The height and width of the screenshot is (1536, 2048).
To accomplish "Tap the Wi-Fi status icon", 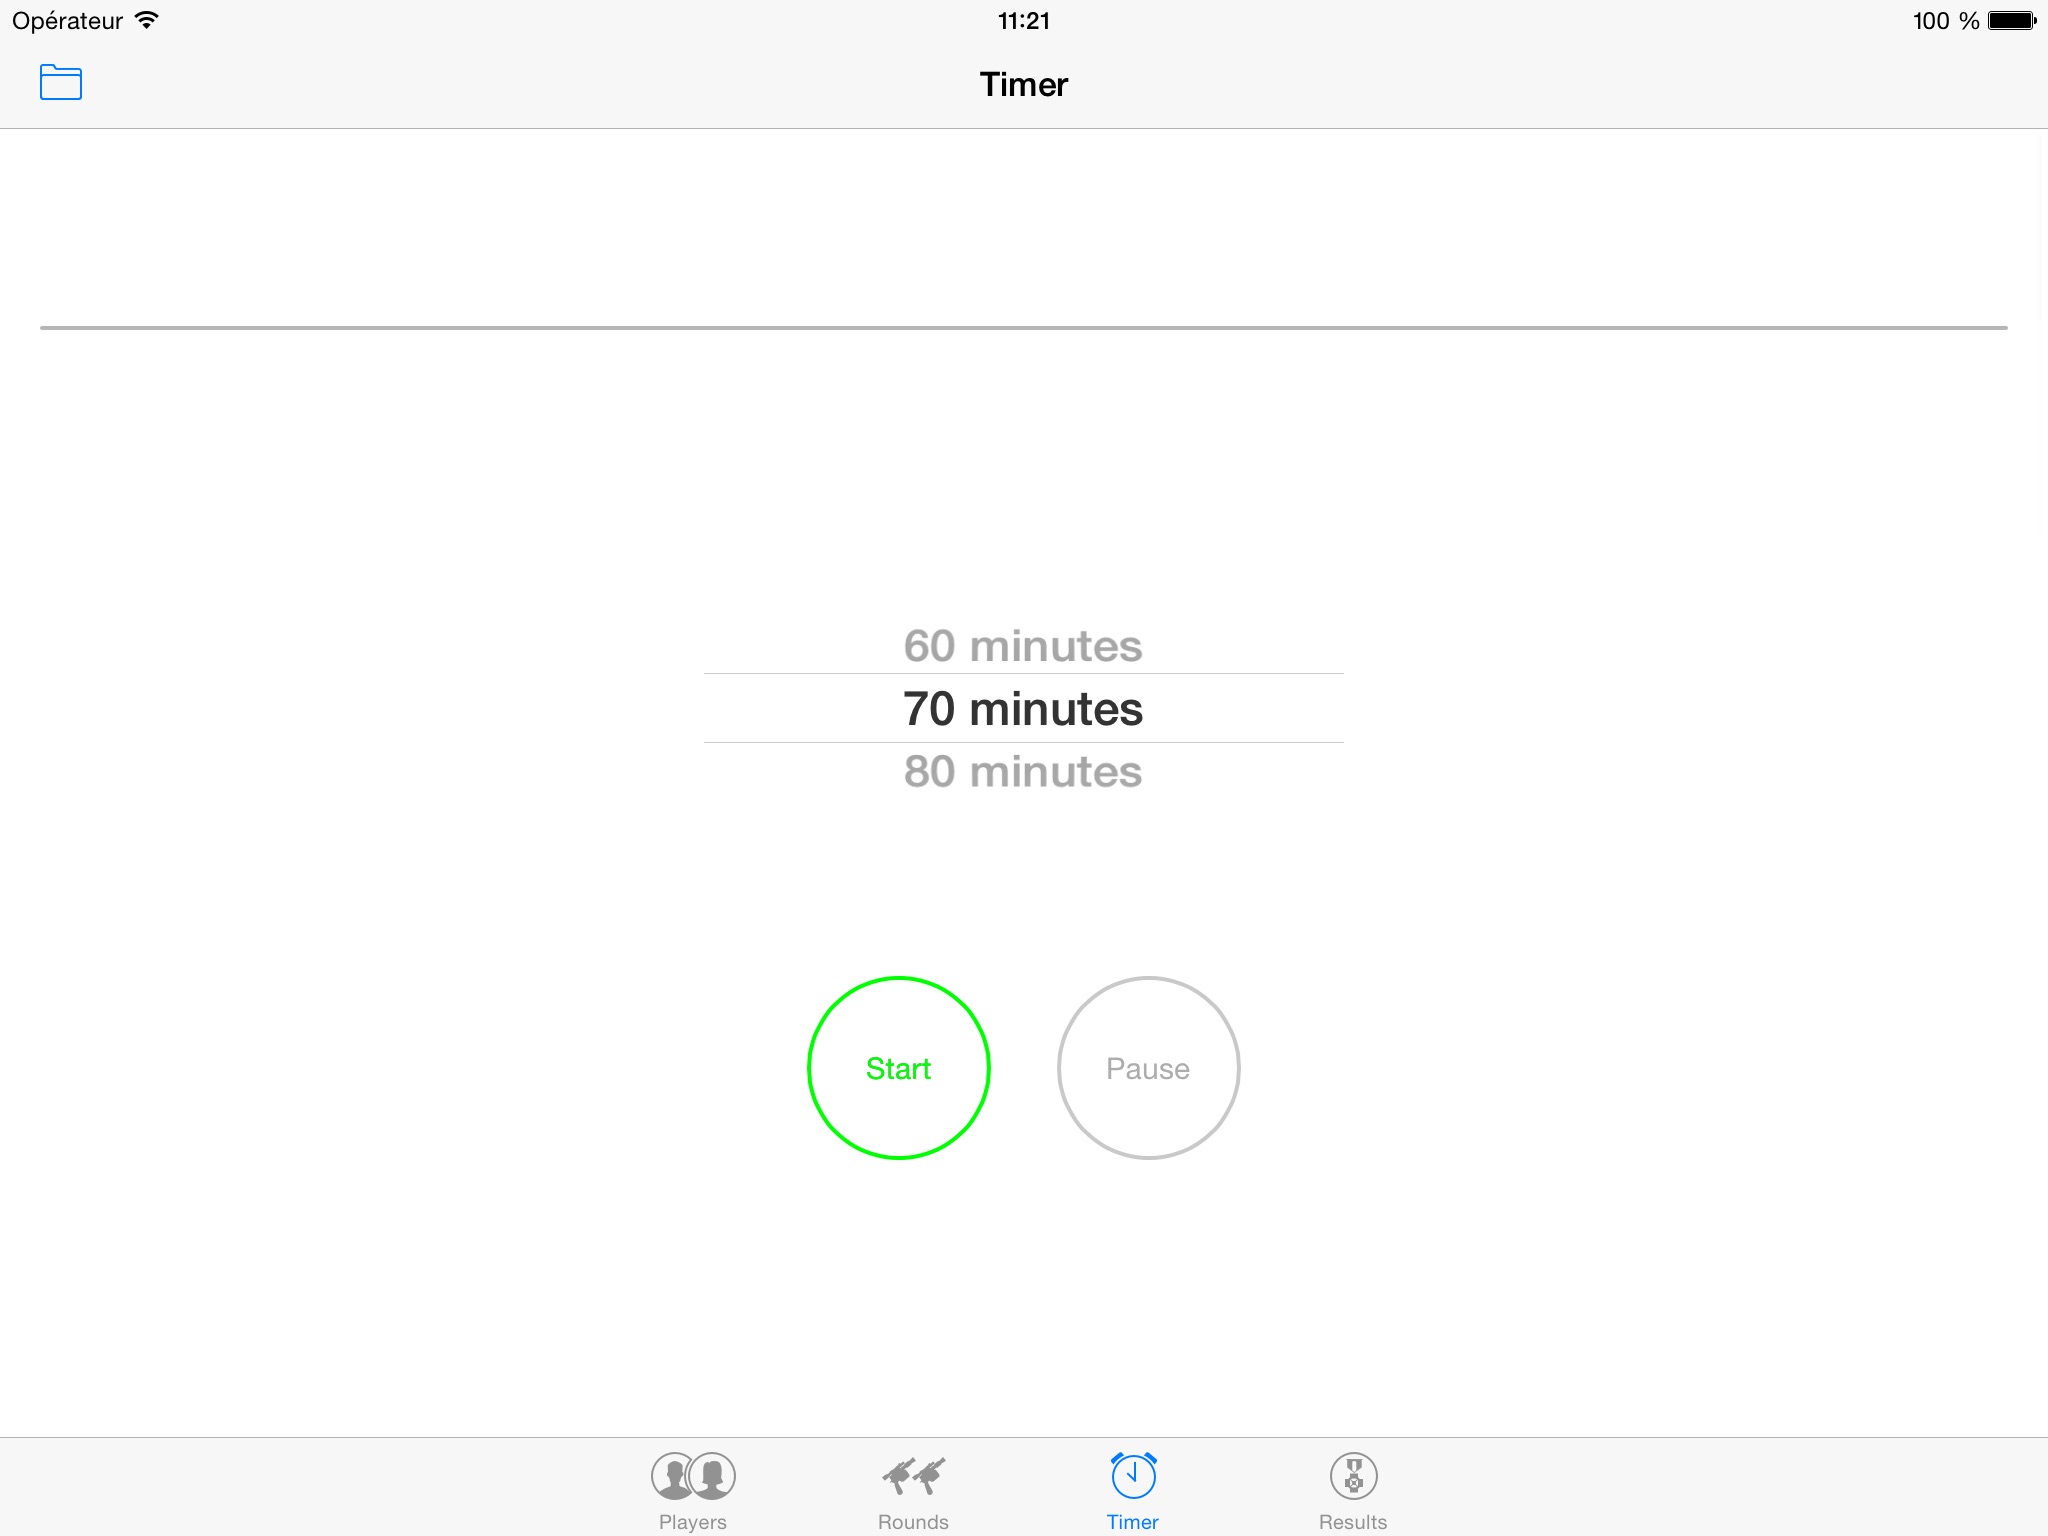I will (x=147, y=20).
